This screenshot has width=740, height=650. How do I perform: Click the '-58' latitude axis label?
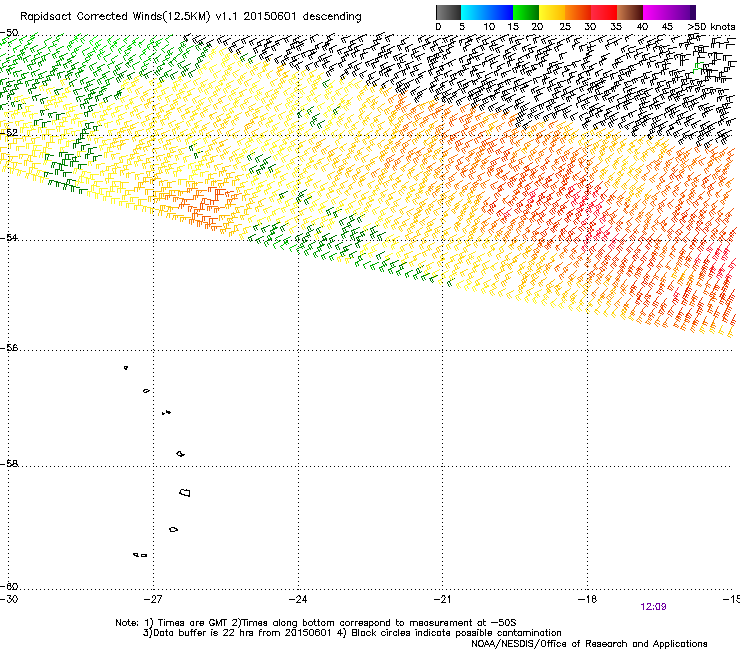pos(9,464)
